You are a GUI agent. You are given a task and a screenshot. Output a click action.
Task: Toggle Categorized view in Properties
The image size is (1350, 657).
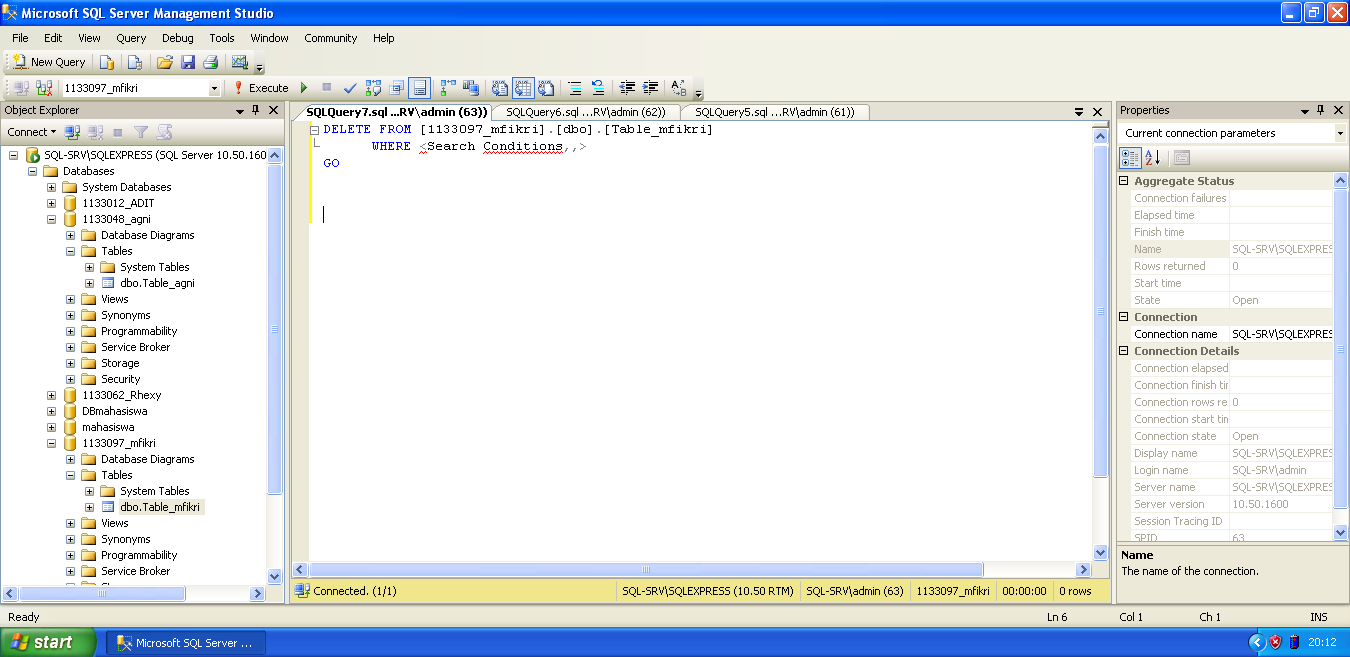[x=1130, y=158]
